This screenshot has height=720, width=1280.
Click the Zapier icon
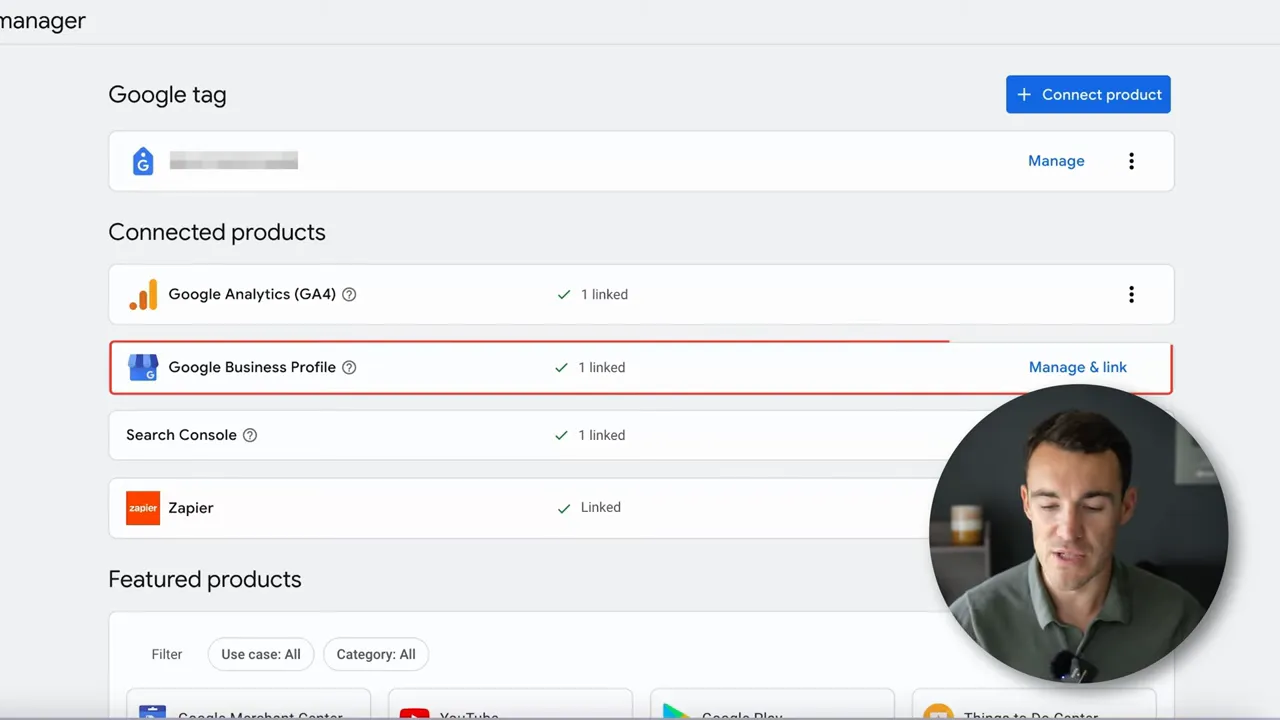pyautogui.click(x=143, y=508)
